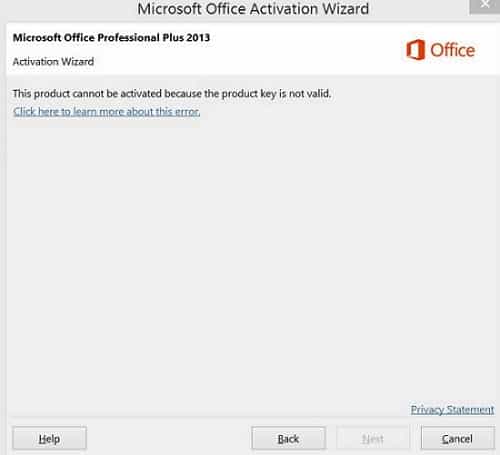Viewport: 500px width, 455px height.
Task: Go Back to the previous wizard step
Action: (x=288, y=438)
